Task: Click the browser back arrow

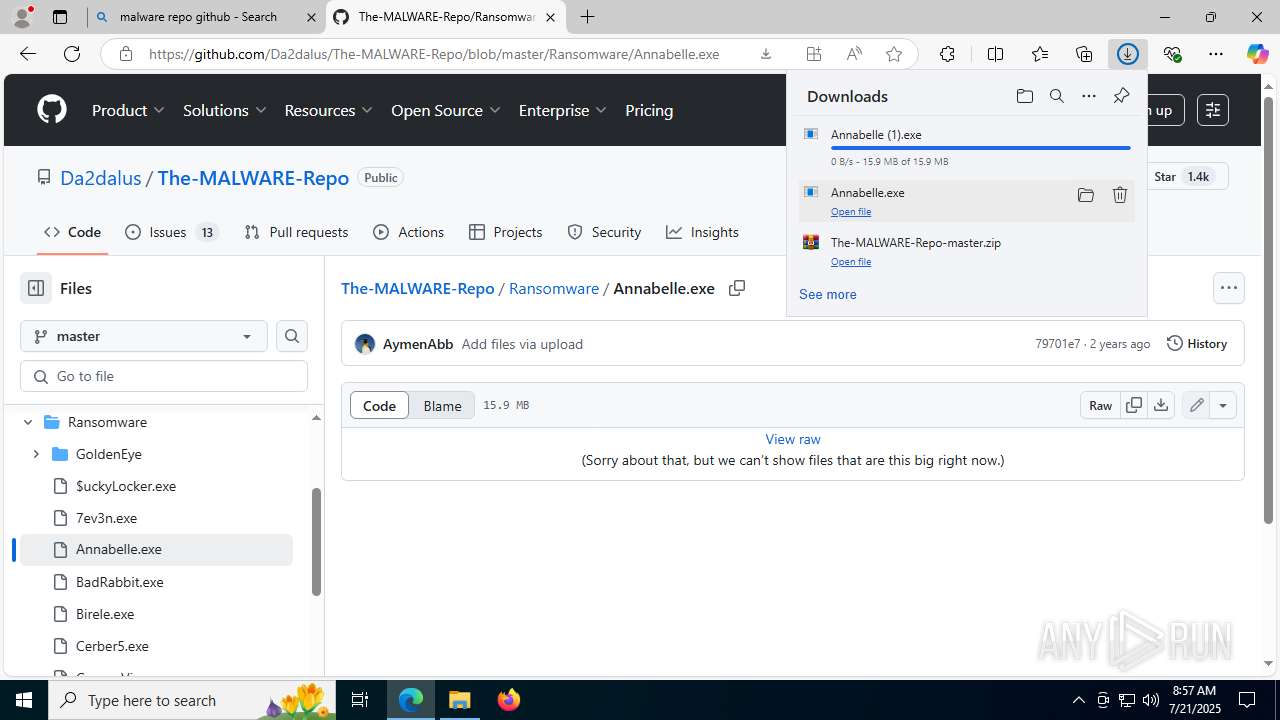Action: point(28,54)
